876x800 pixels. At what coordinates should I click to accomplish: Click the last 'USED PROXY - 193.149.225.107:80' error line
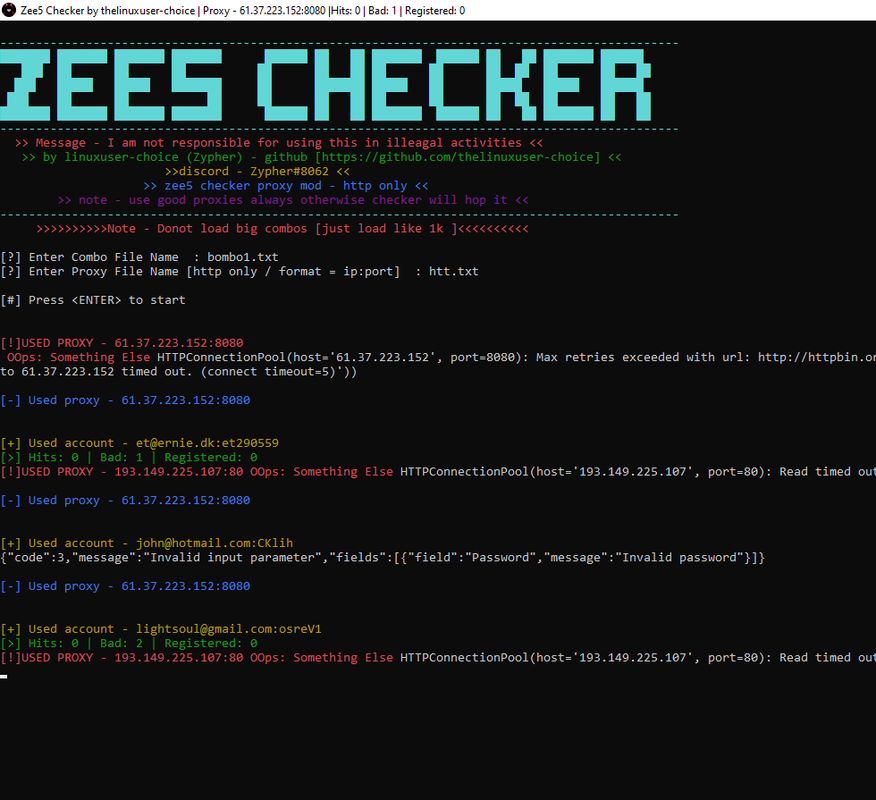point(438,658)
